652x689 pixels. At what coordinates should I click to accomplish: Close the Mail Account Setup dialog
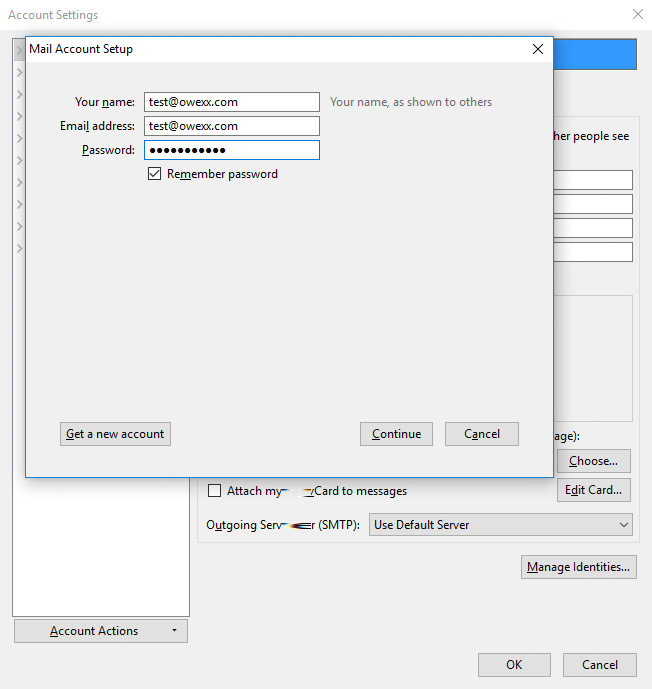click(538, 49)
